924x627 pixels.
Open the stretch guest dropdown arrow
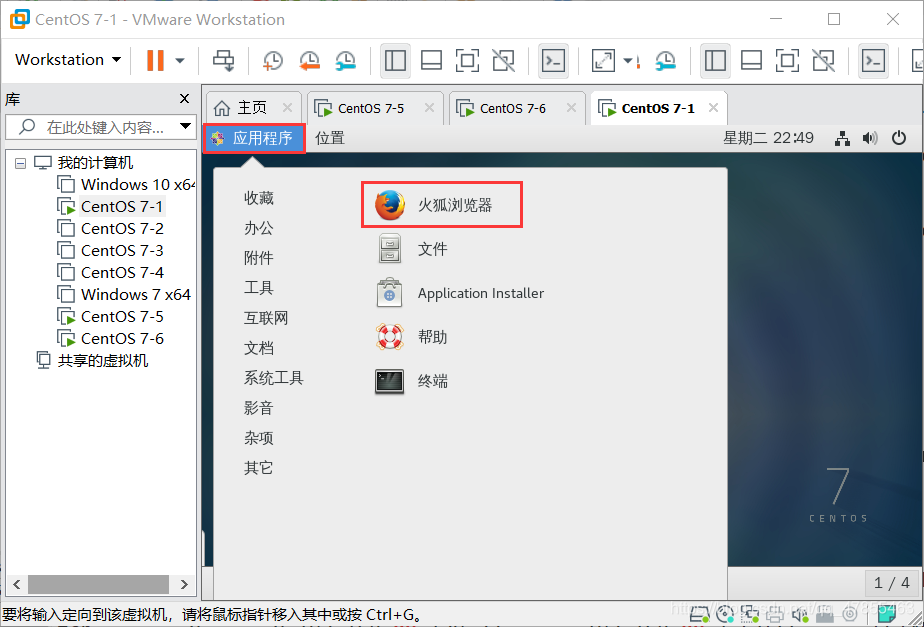[628, 60]
